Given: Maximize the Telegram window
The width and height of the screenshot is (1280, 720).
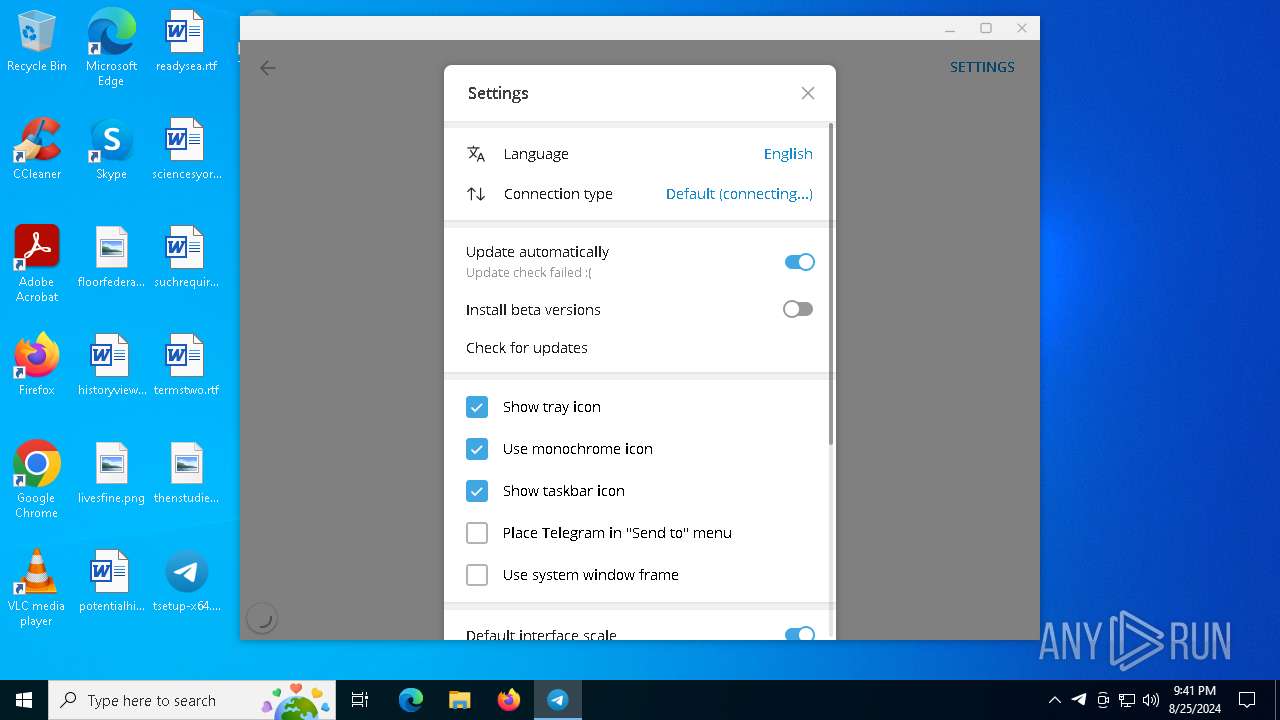Looking at the screenshot, I should tap(986, 28).
